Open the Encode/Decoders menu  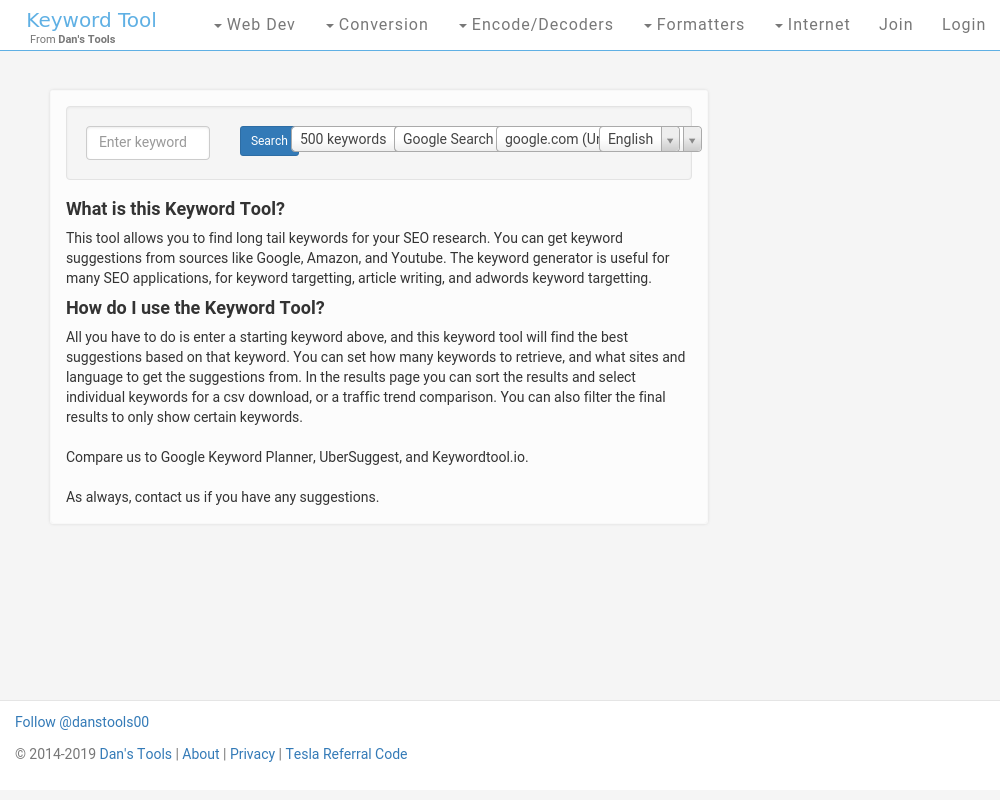click(x=536, y=25)
